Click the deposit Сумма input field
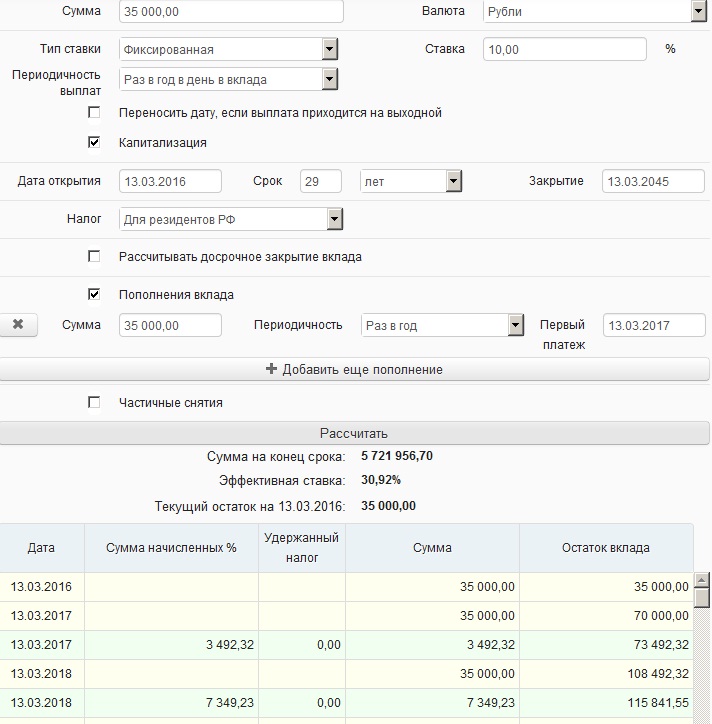 (x=231, y=11)
